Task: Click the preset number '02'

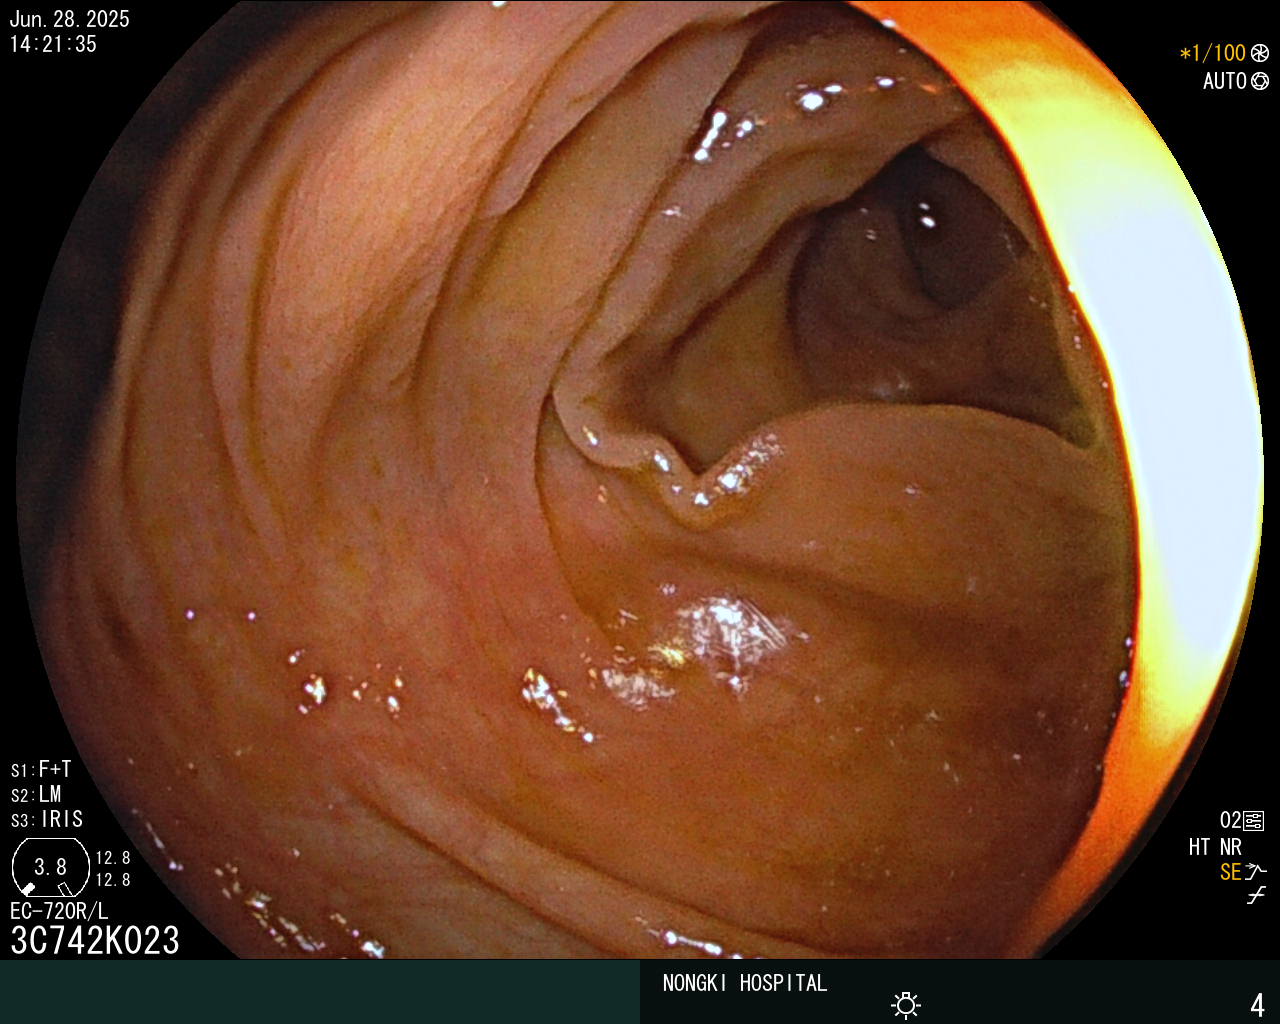Action: click(x=1230, y=821)
